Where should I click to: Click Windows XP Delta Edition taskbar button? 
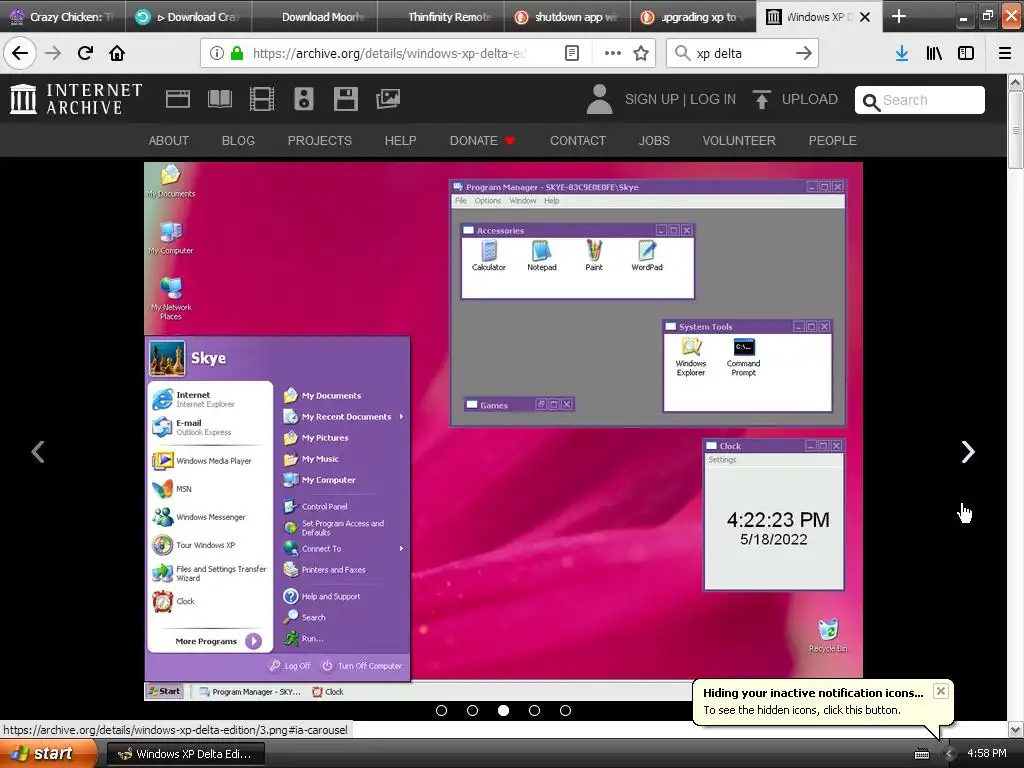point(185,754)
